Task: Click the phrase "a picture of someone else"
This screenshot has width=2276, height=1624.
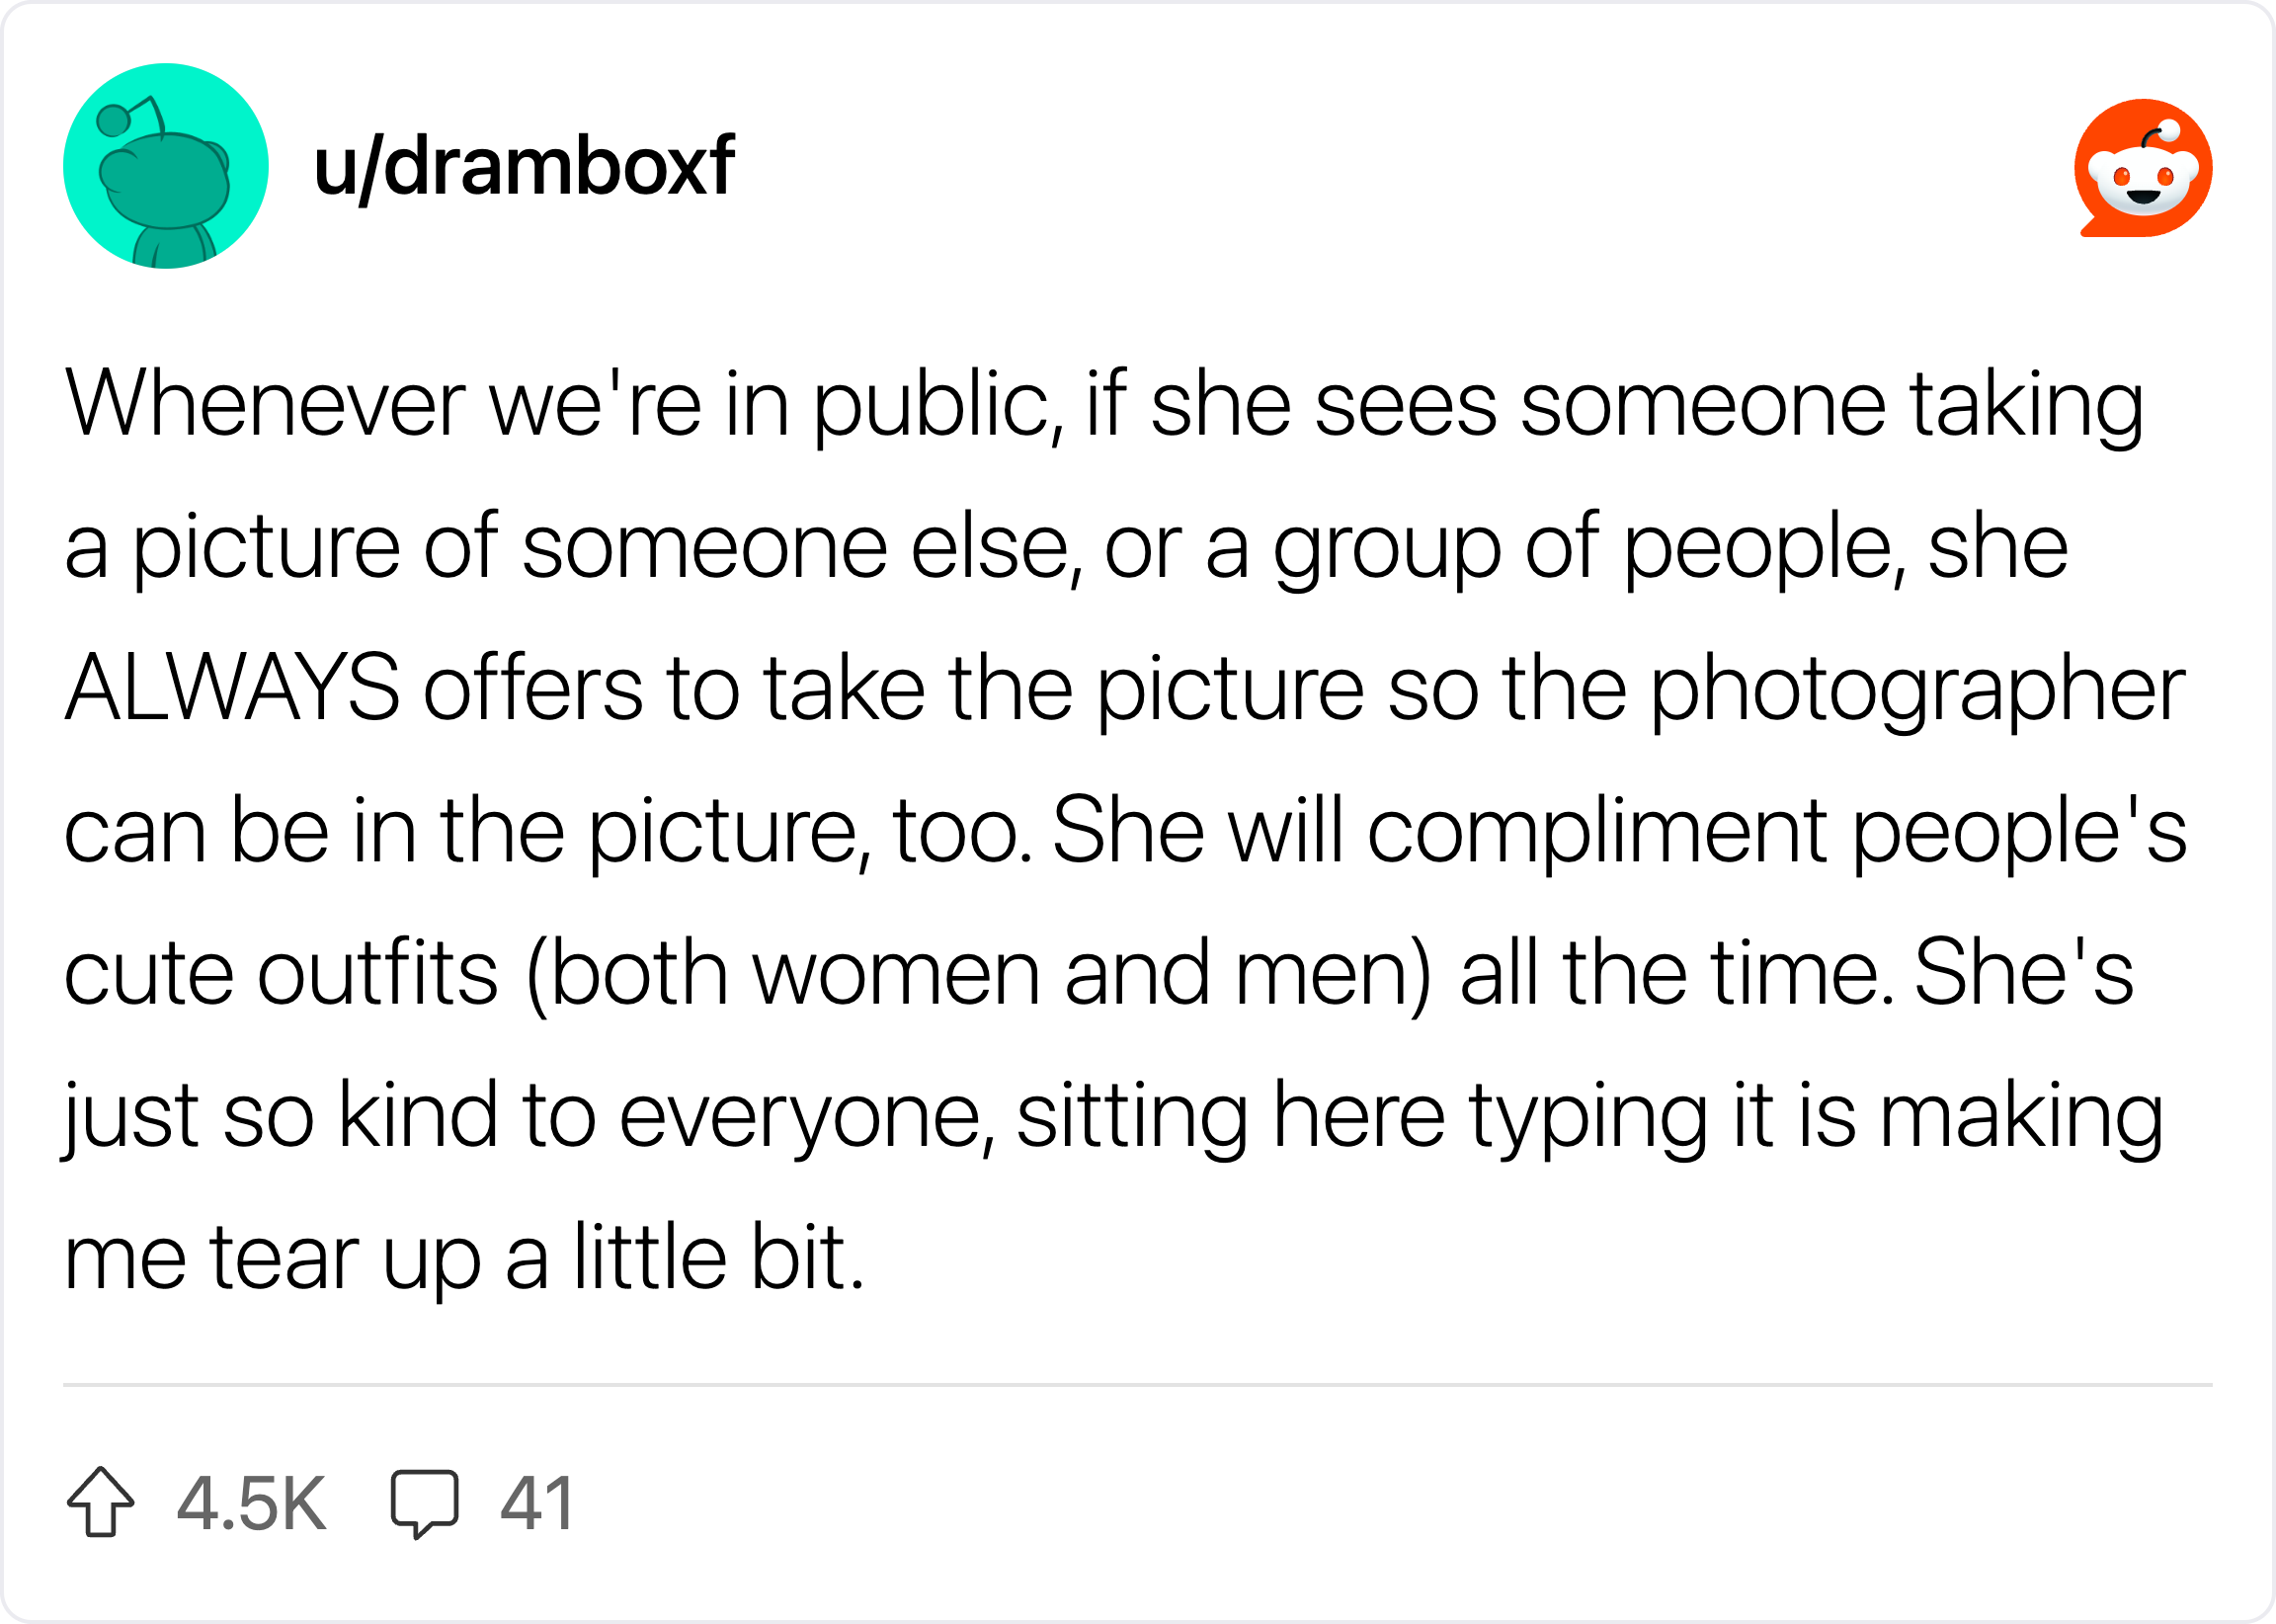Action: [574, 548]
